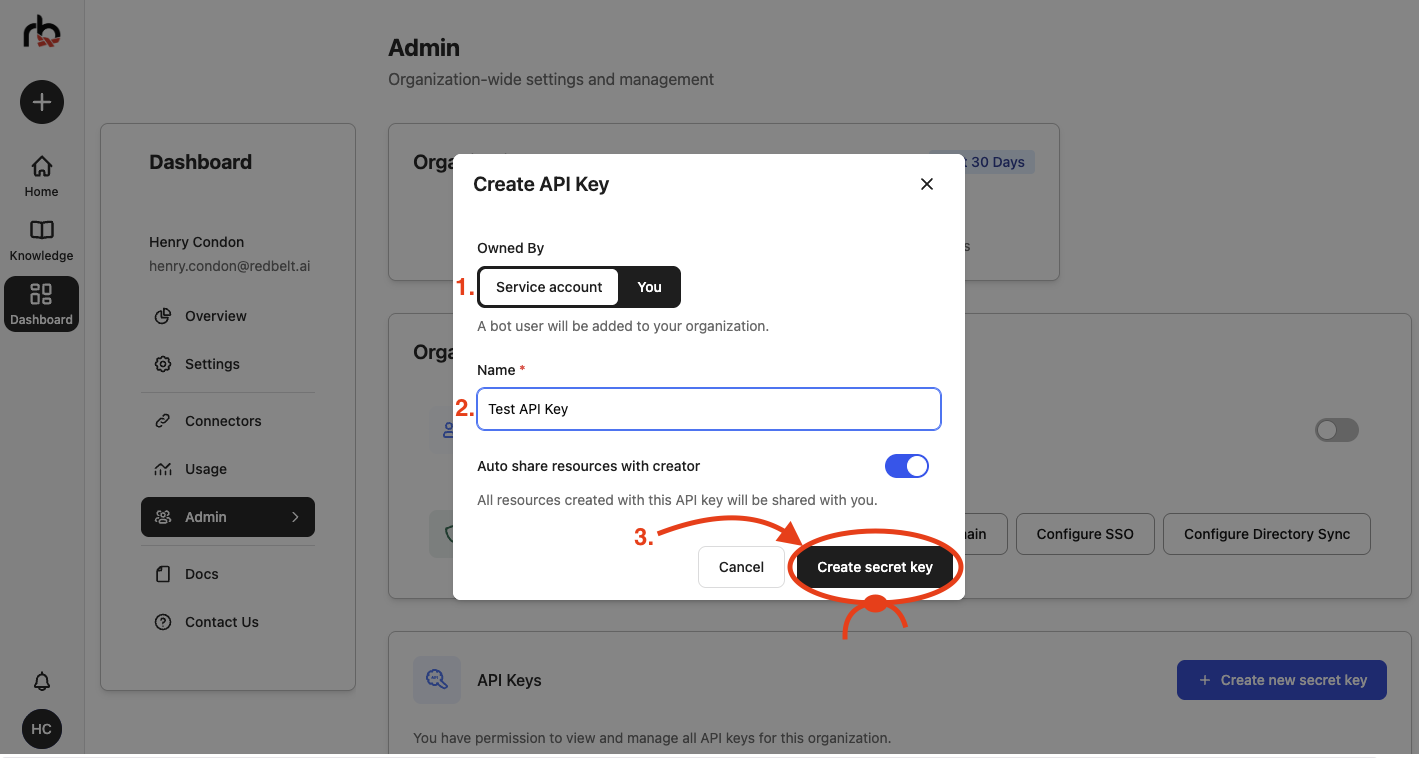
Task: Open the notification bell
Action: (x=41, y=681)
